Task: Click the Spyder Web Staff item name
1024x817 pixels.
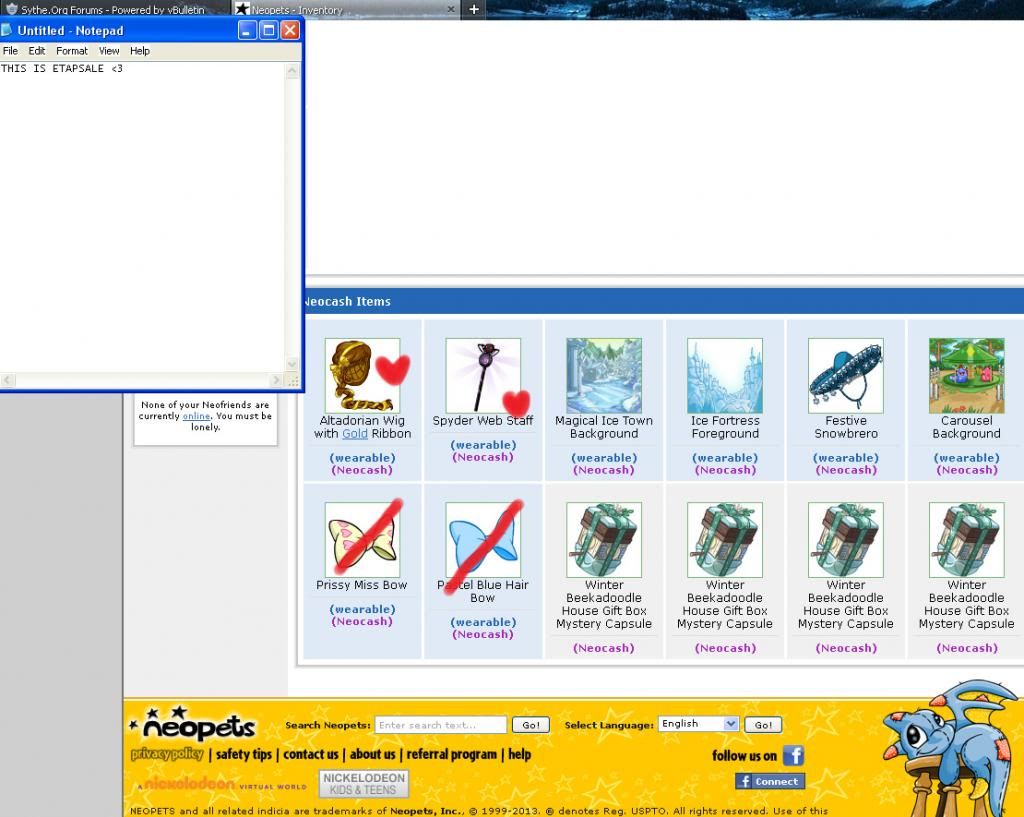Action: coord(483,421)
